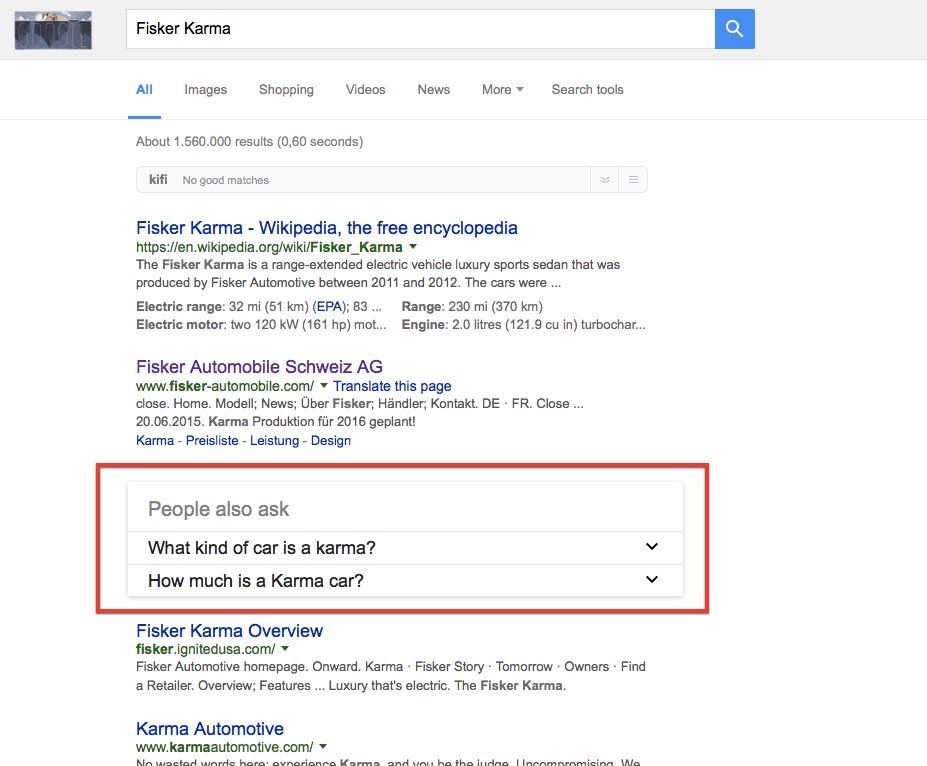Image resolution: width=927 pixels, height=766 pixels.
Task: Switch to the Images tab
Action: (x=205, y=90)
